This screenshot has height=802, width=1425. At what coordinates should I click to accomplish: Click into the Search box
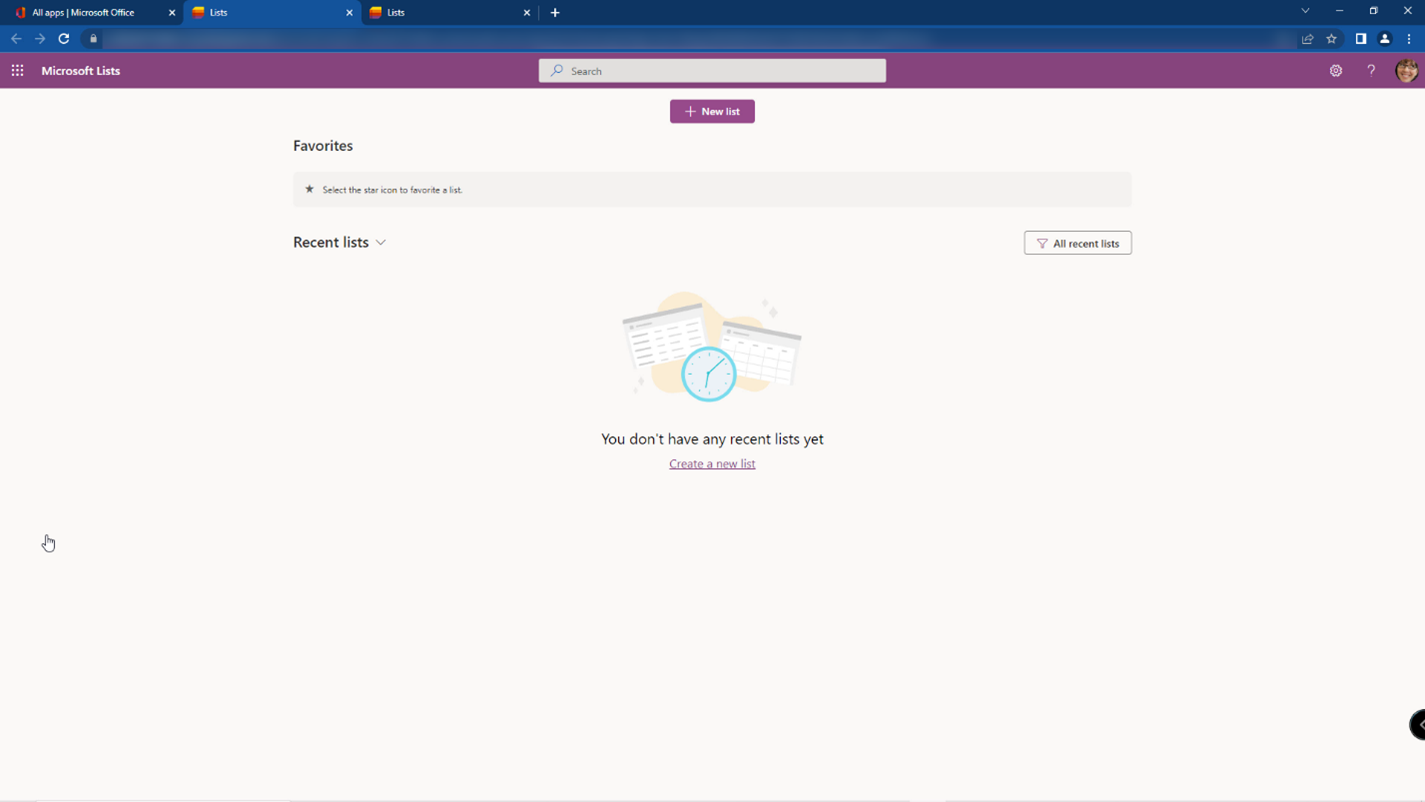tap(712, 71)
